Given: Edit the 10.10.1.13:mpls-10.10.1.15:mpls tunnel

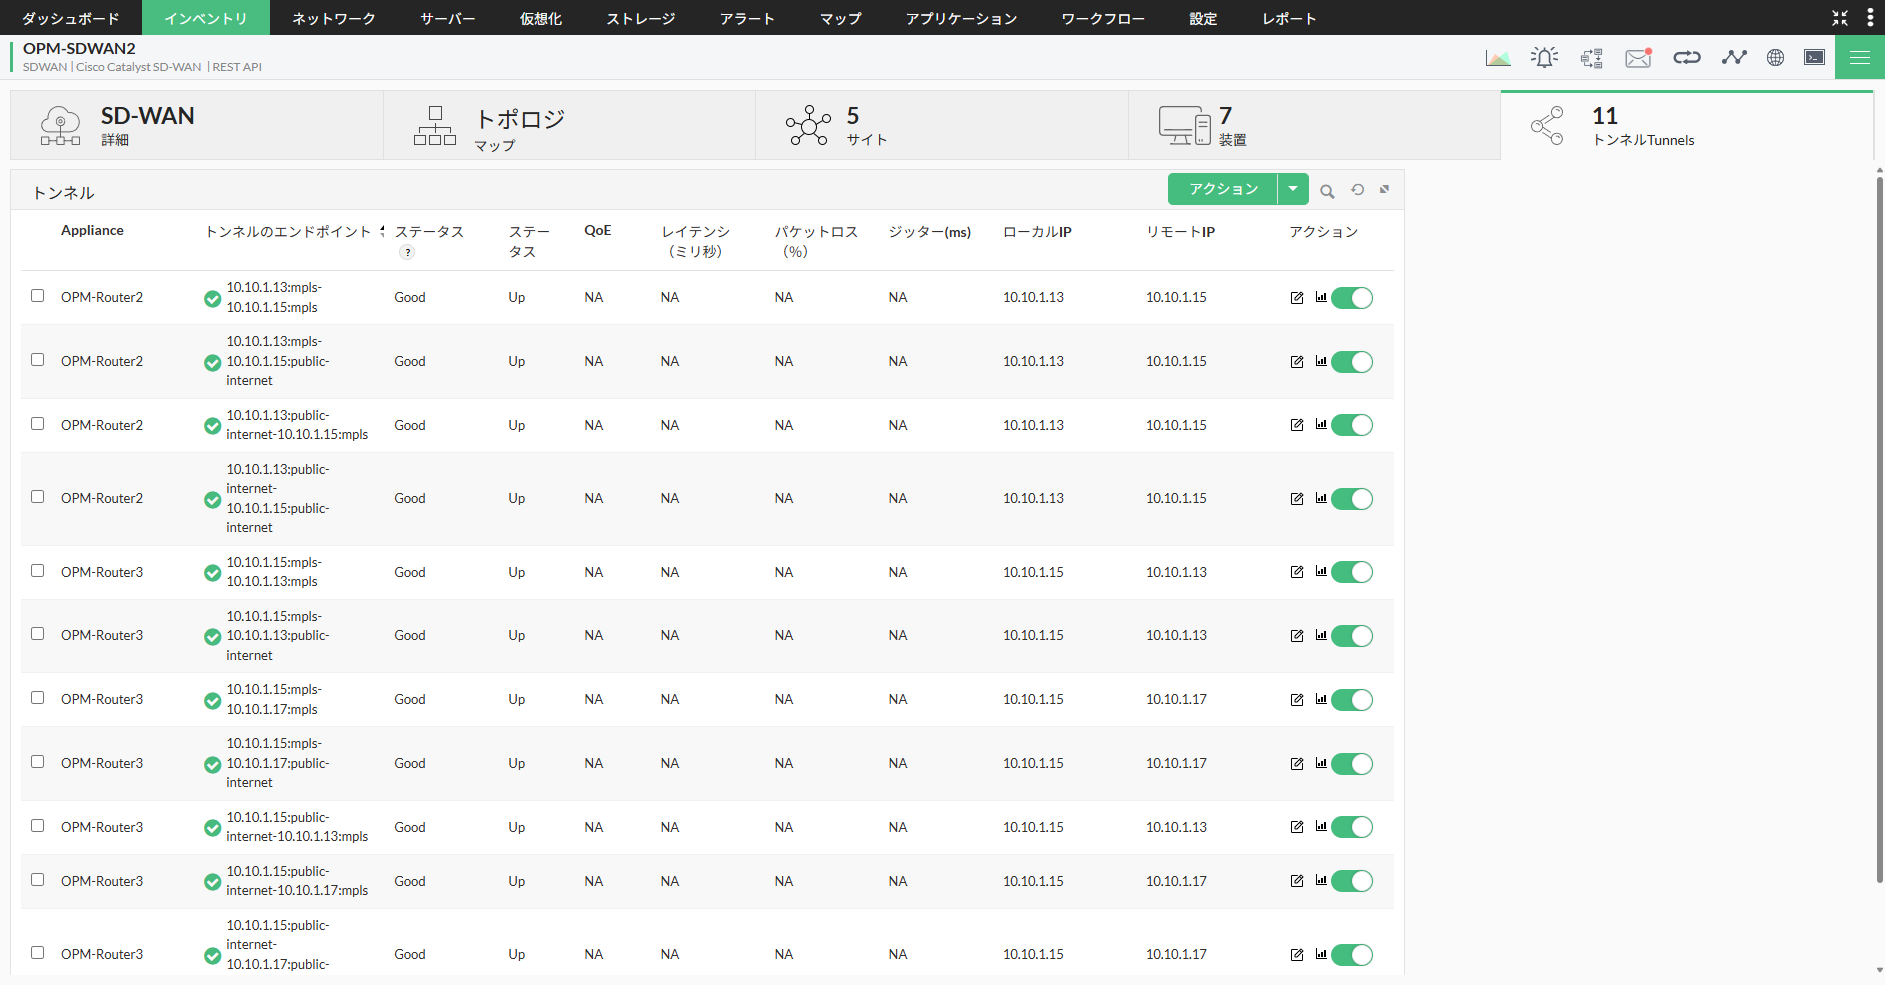Looking at the screenshot, I should click(x=1297, y=298).
